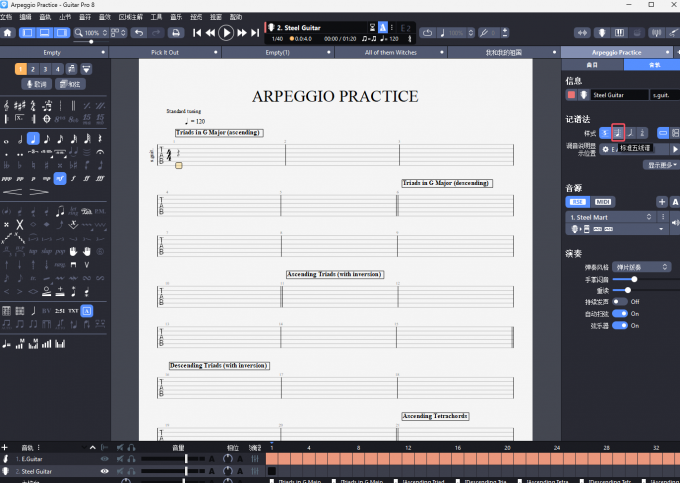The height and width of the screenshot is (483, 680).
Task: Click the MIDI sound button
Action: click(603, 202)
